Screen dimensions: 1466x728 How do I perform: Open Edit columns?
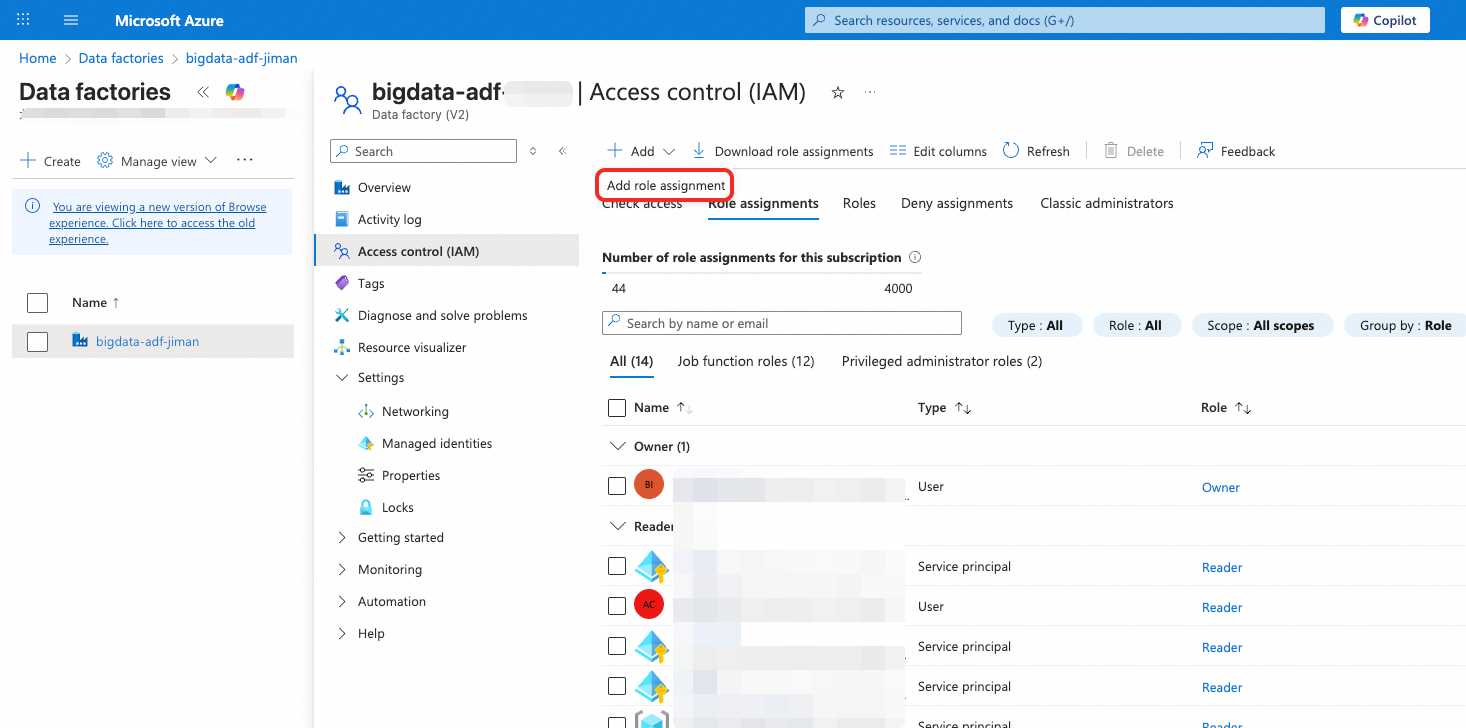tap(938, 151)
